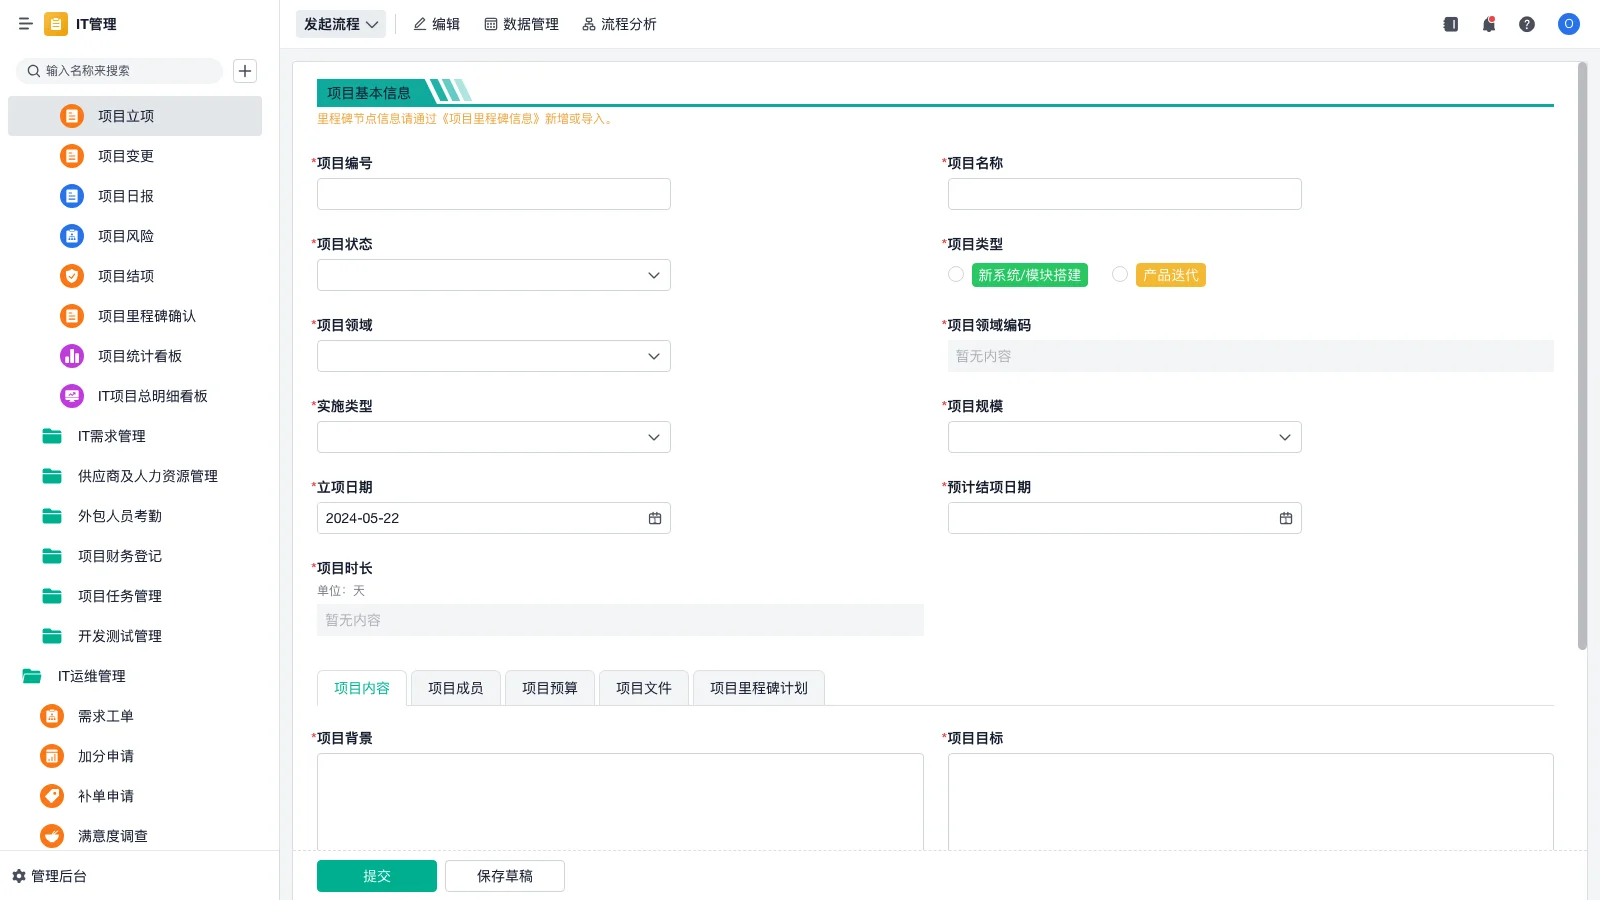Switch to the 项目里程碑计划 tab
This screenshot has width=1600, height=900.
[759, 688]
